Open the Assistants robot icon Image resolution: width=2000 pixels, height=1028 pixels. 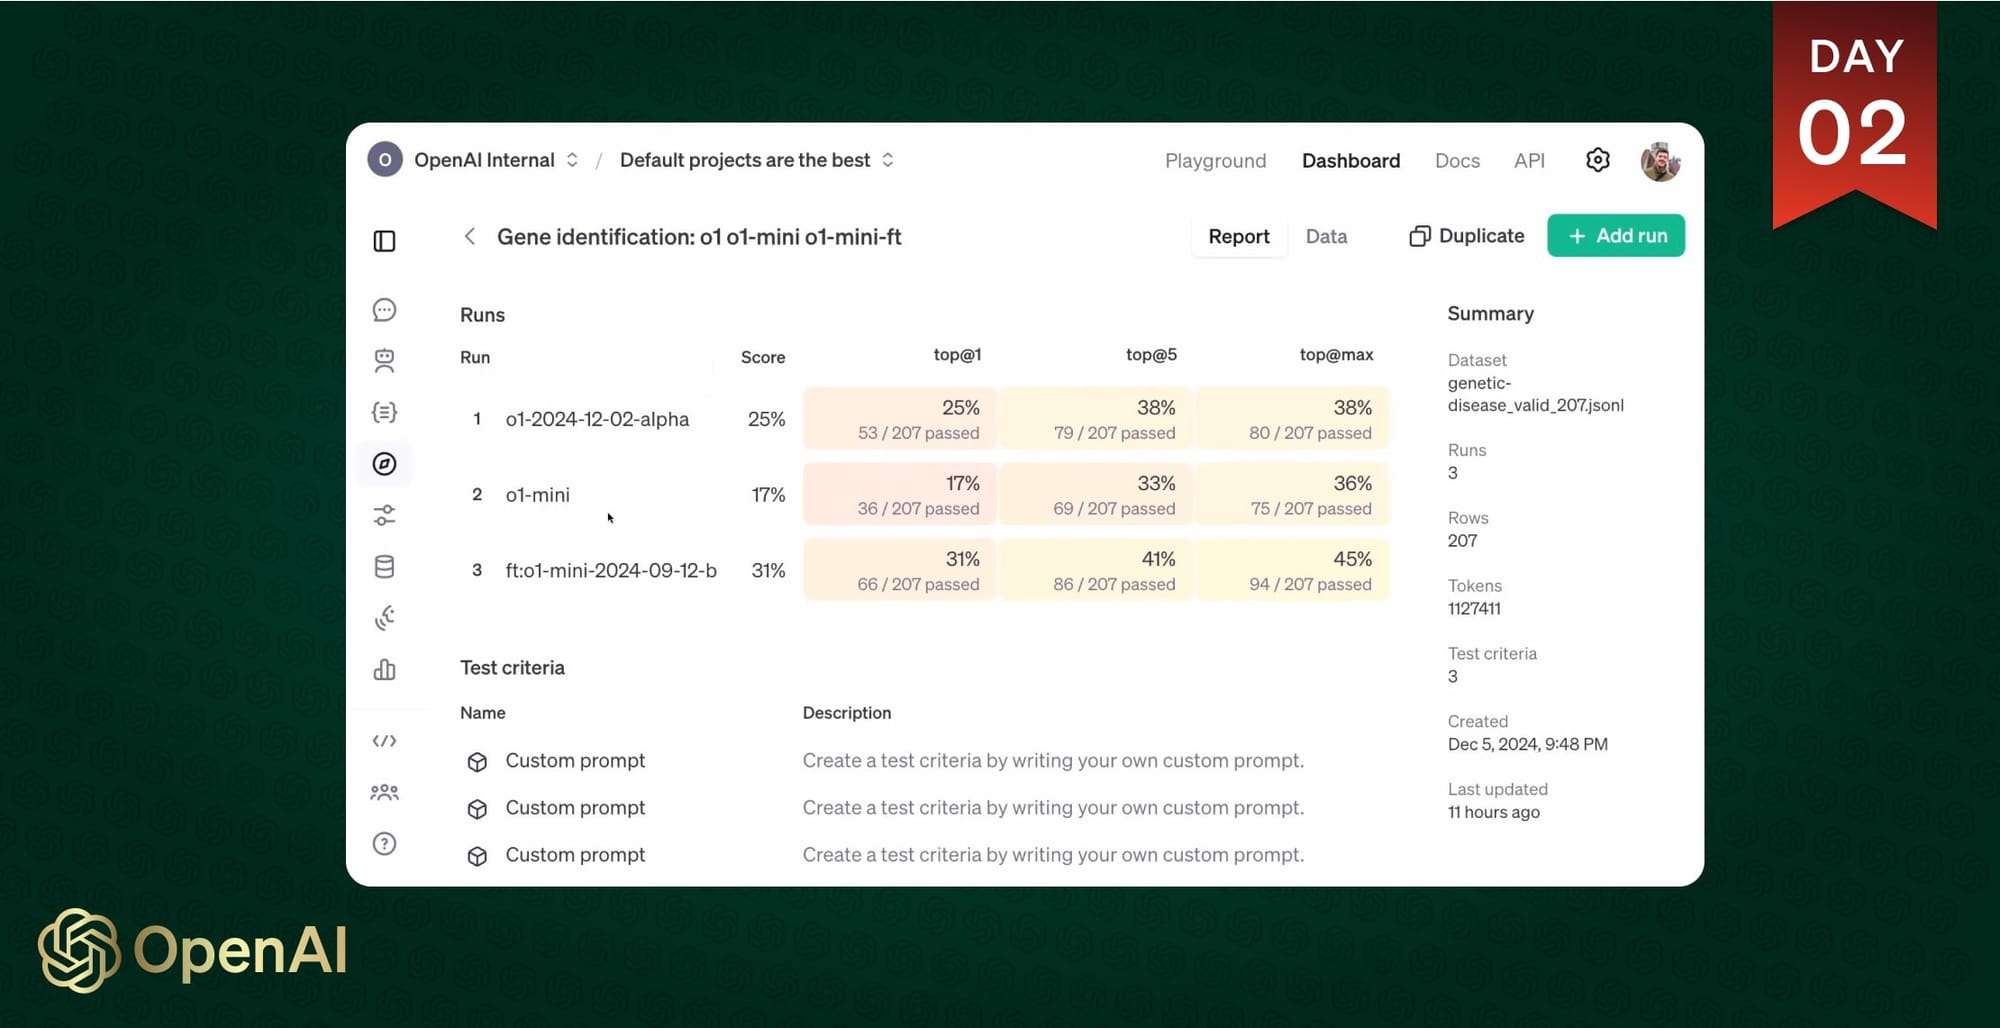pos(385,361)
